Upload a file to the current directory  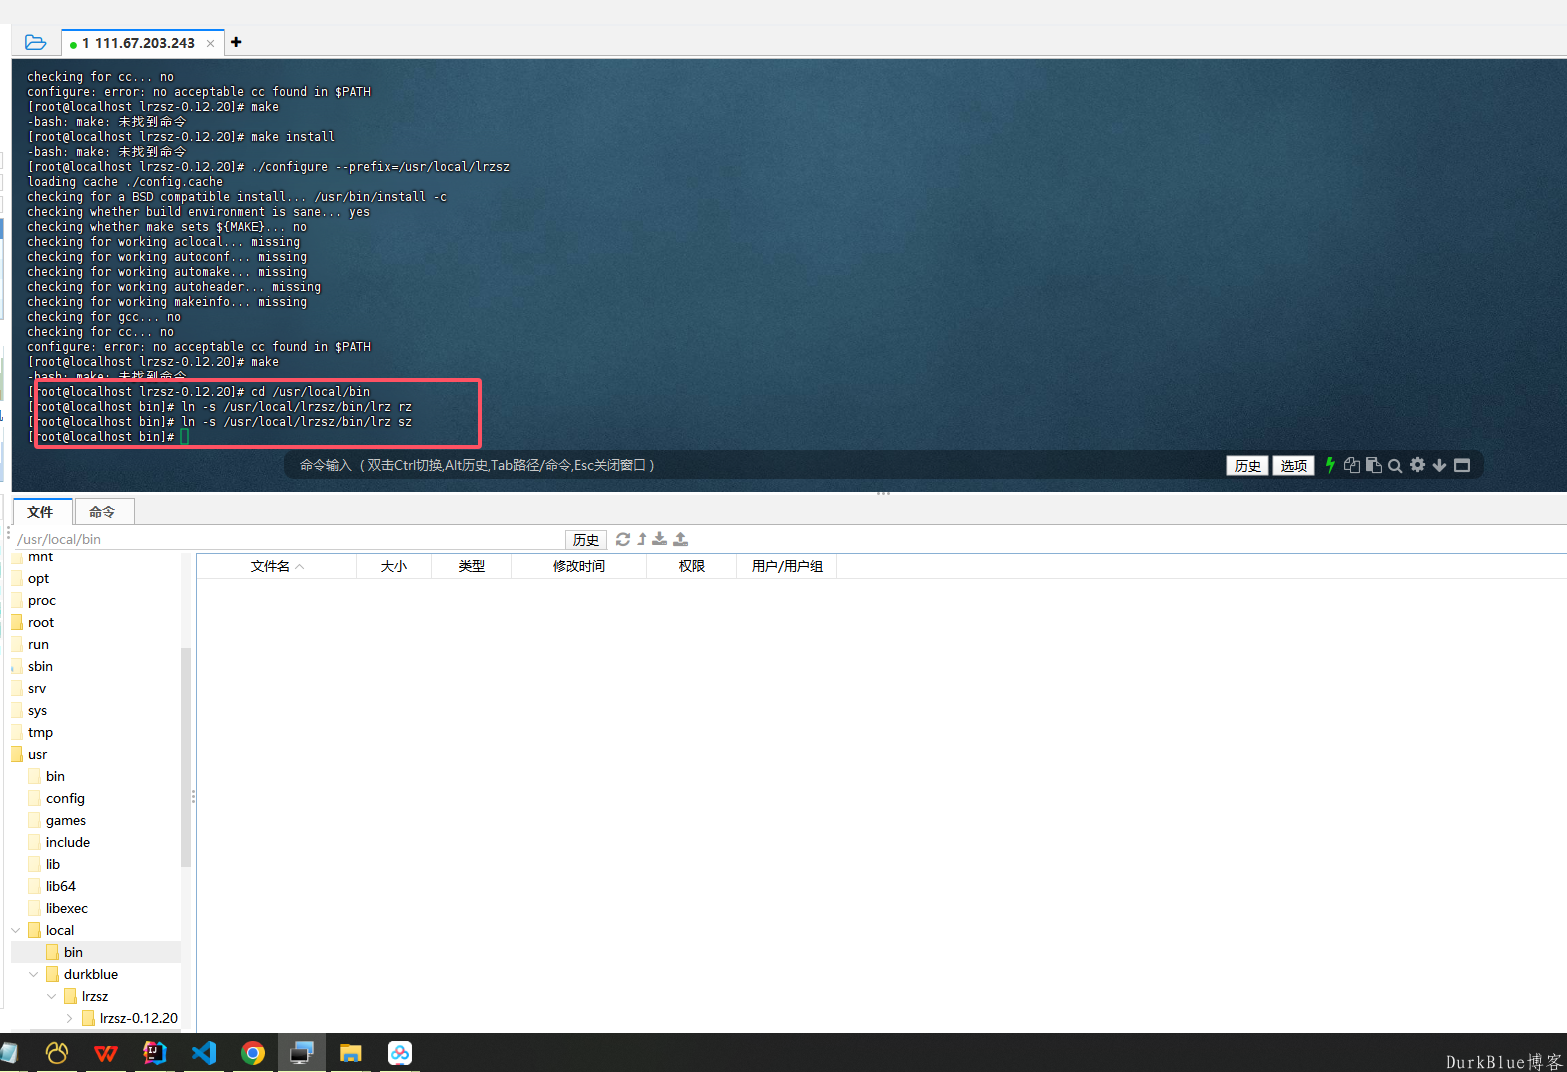[681, 539]
